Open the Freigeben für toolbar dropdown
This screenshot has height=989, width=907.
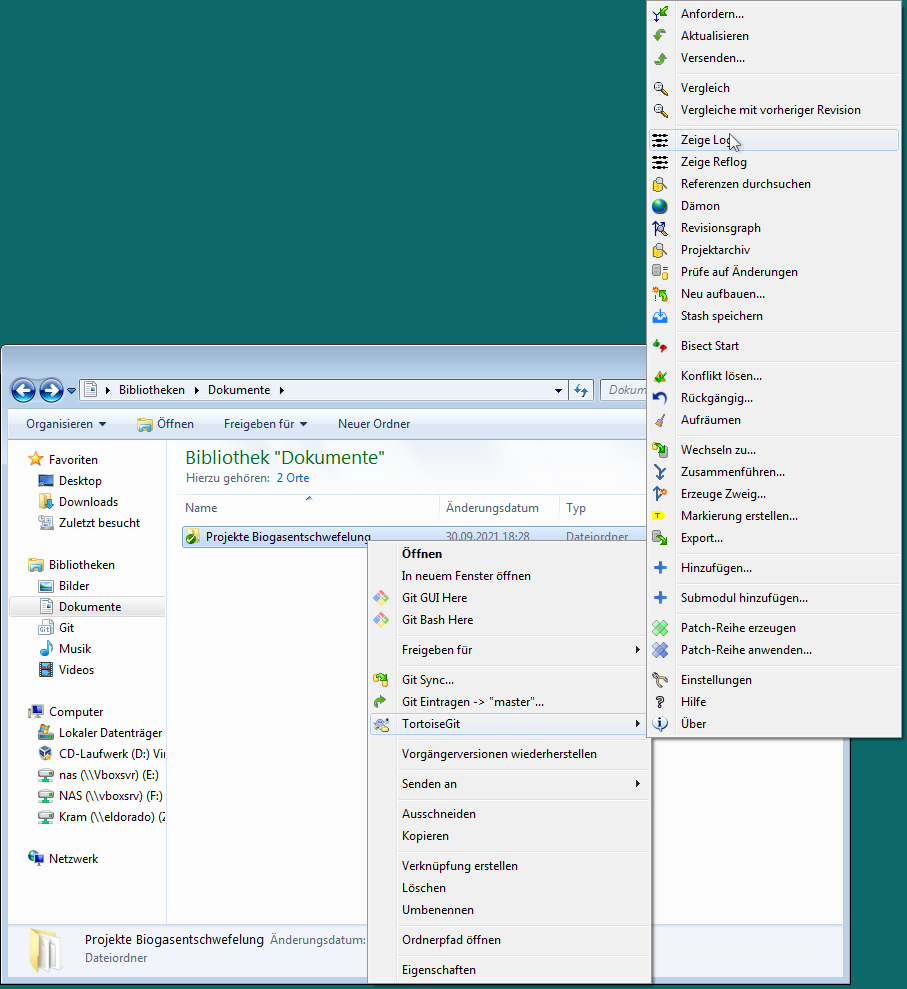[266, 424]
